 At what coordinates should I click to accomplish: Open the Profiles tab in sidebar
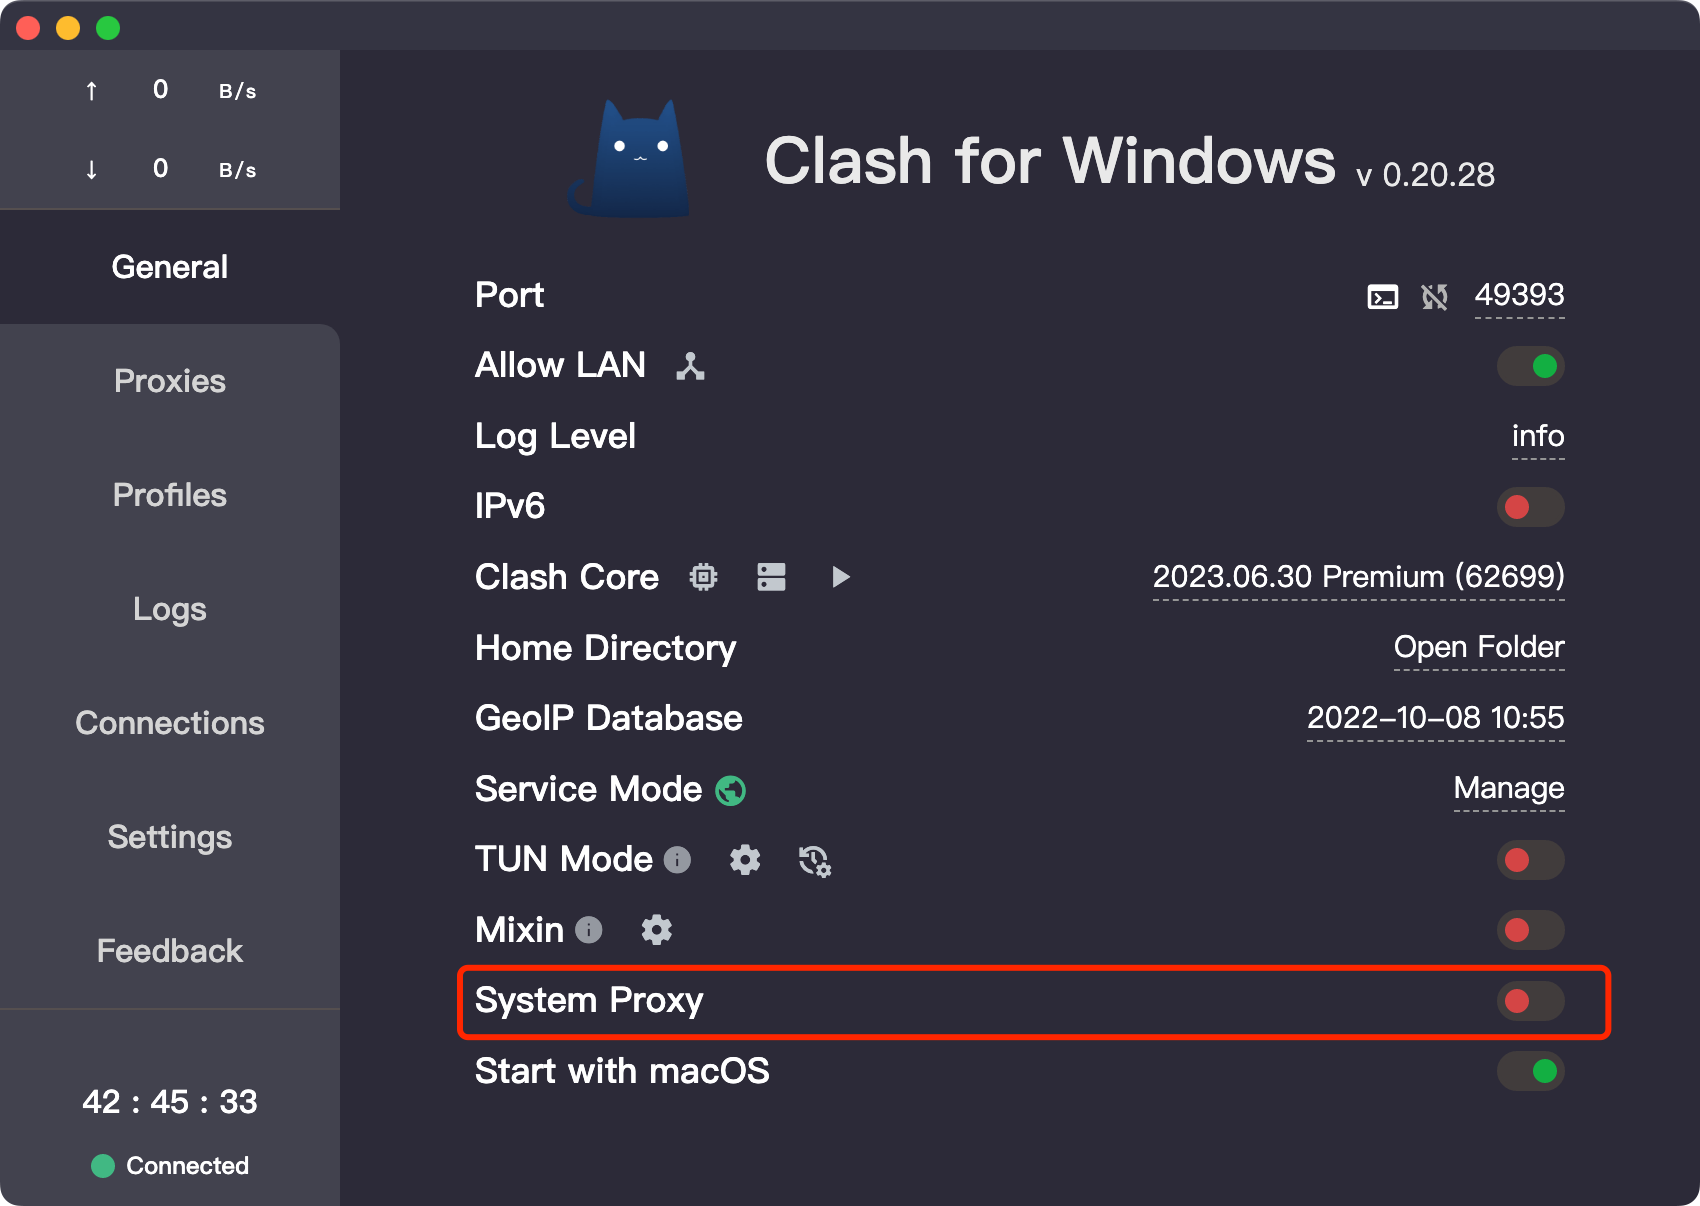click(x=170, y=495)
